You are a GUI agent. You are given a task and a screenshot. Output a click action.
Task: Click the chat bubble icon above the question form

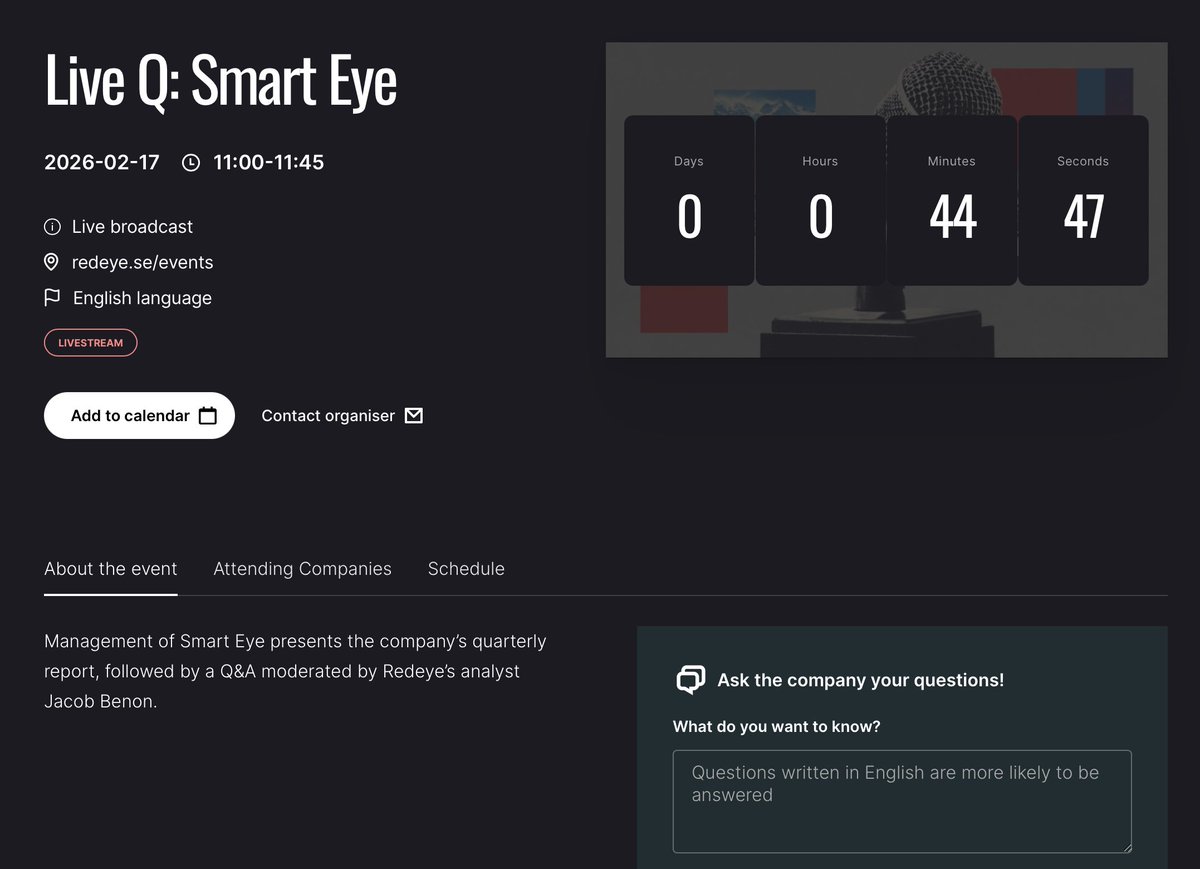pos(690,679)
